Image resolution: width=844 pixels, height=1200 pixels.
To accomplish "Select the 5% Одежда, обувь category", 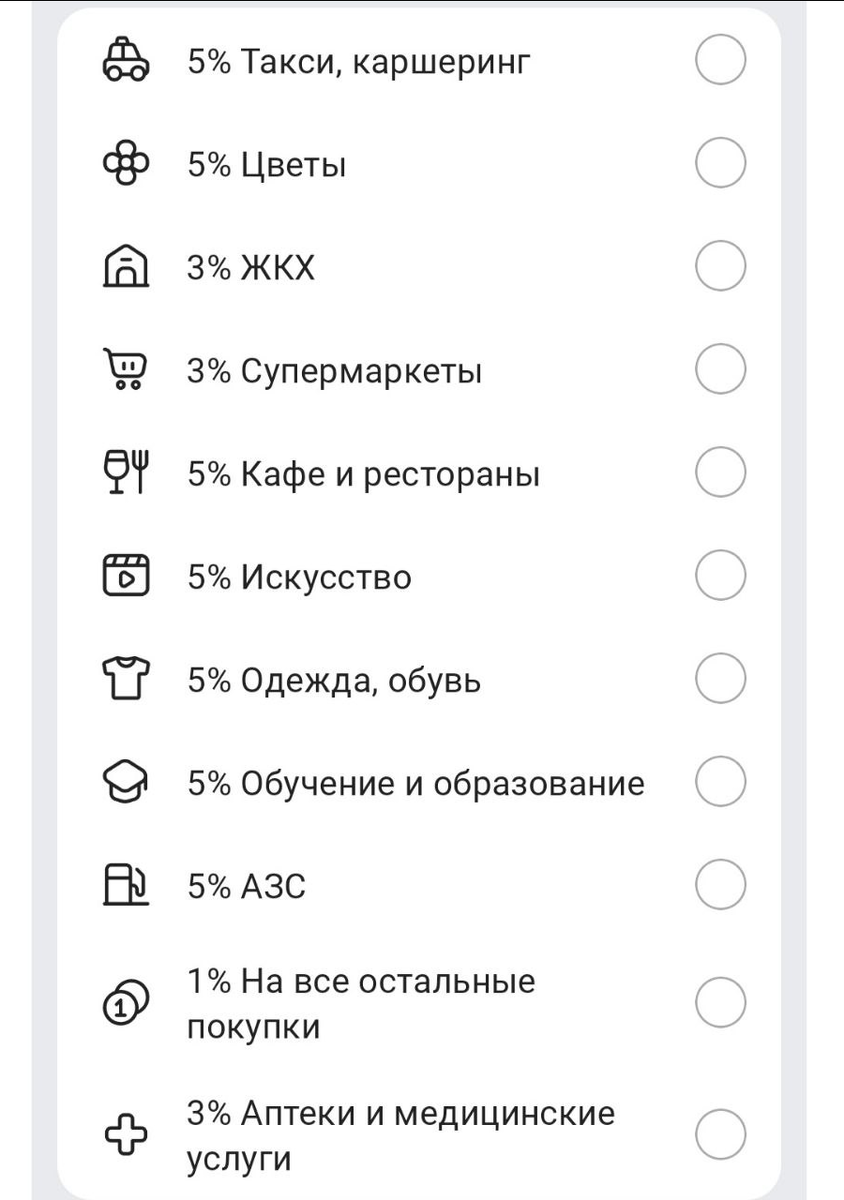I will [x=721, y=677].
